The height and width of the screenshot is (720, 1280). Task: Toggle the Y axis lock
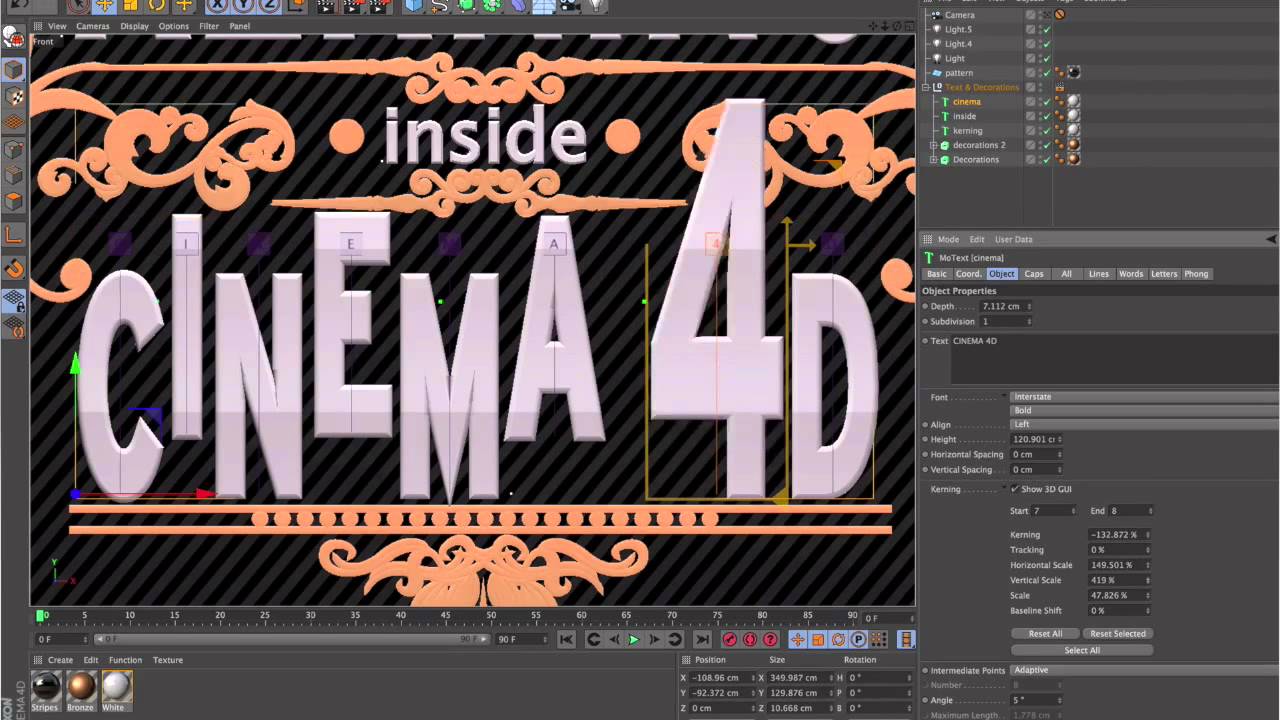[x=244, y=5]
